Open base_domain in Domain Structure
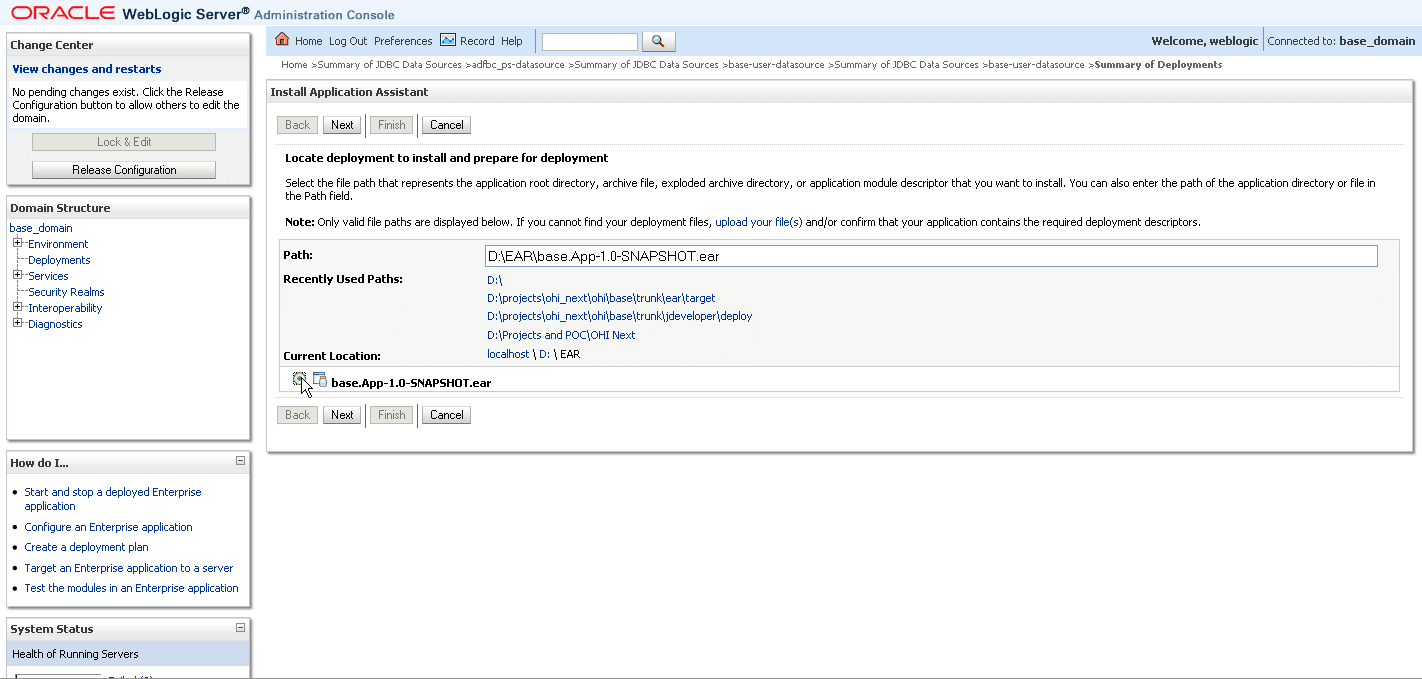 (x=41, y=228)
